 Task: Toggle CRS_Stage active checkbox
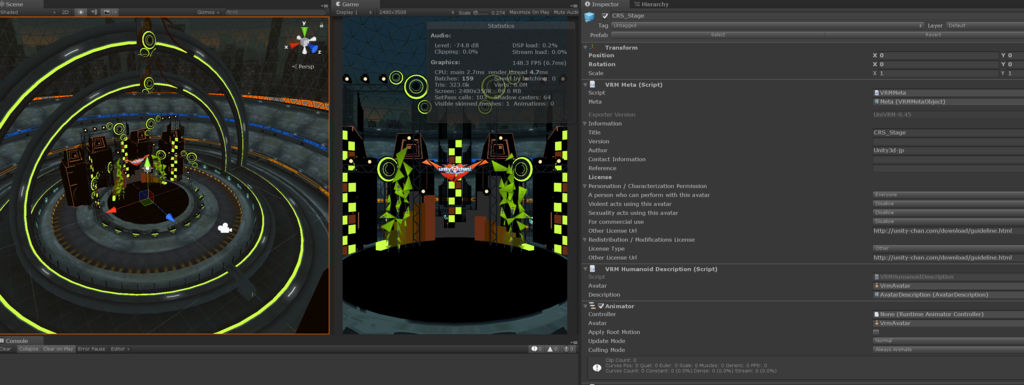tap(605, 15)
